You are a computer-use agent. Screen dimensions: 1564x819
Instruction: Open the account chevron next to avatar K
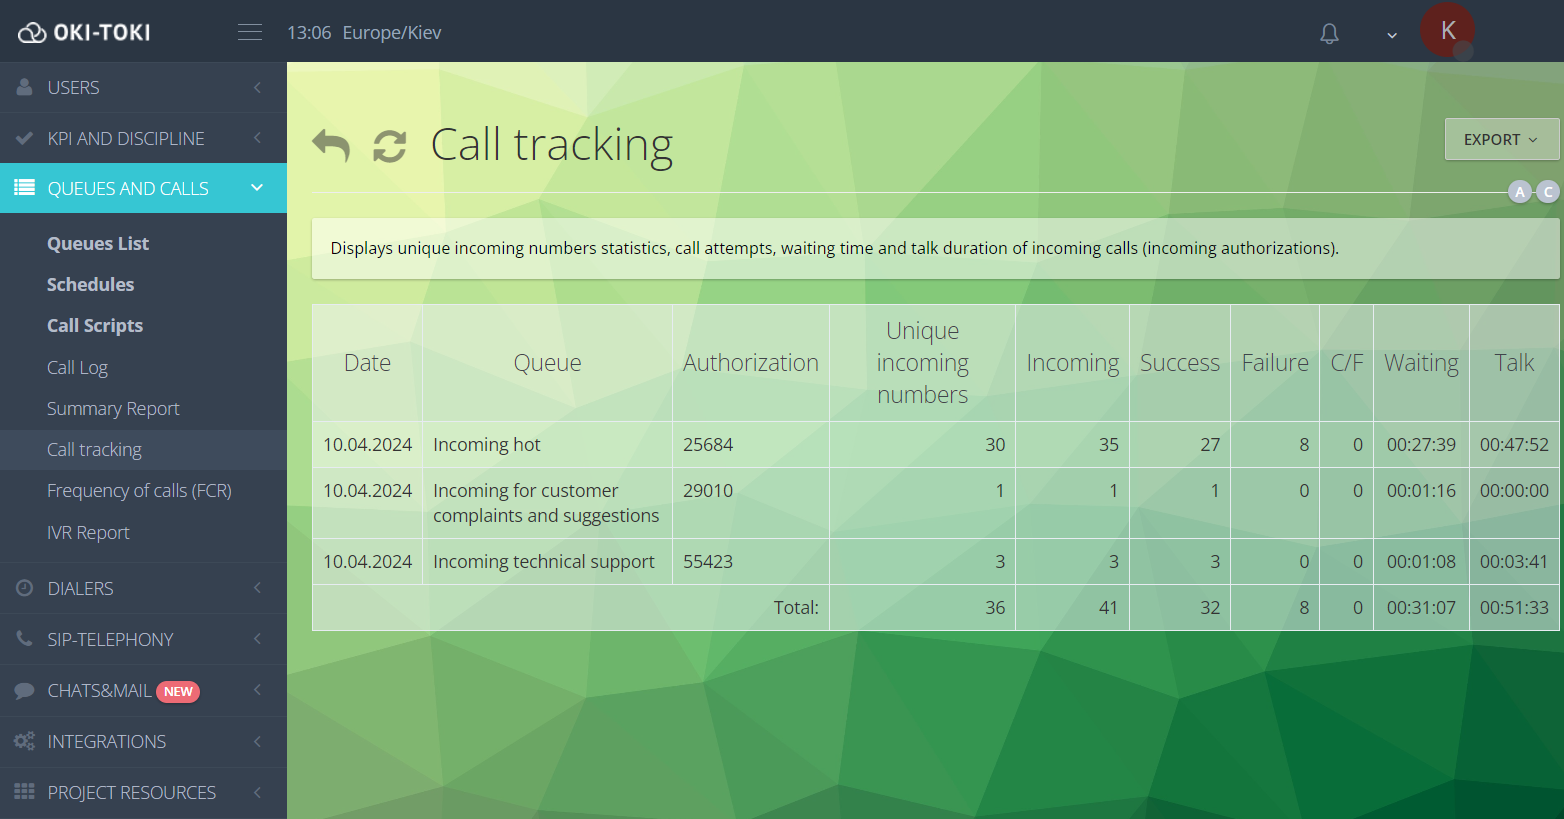[1391, 34]
